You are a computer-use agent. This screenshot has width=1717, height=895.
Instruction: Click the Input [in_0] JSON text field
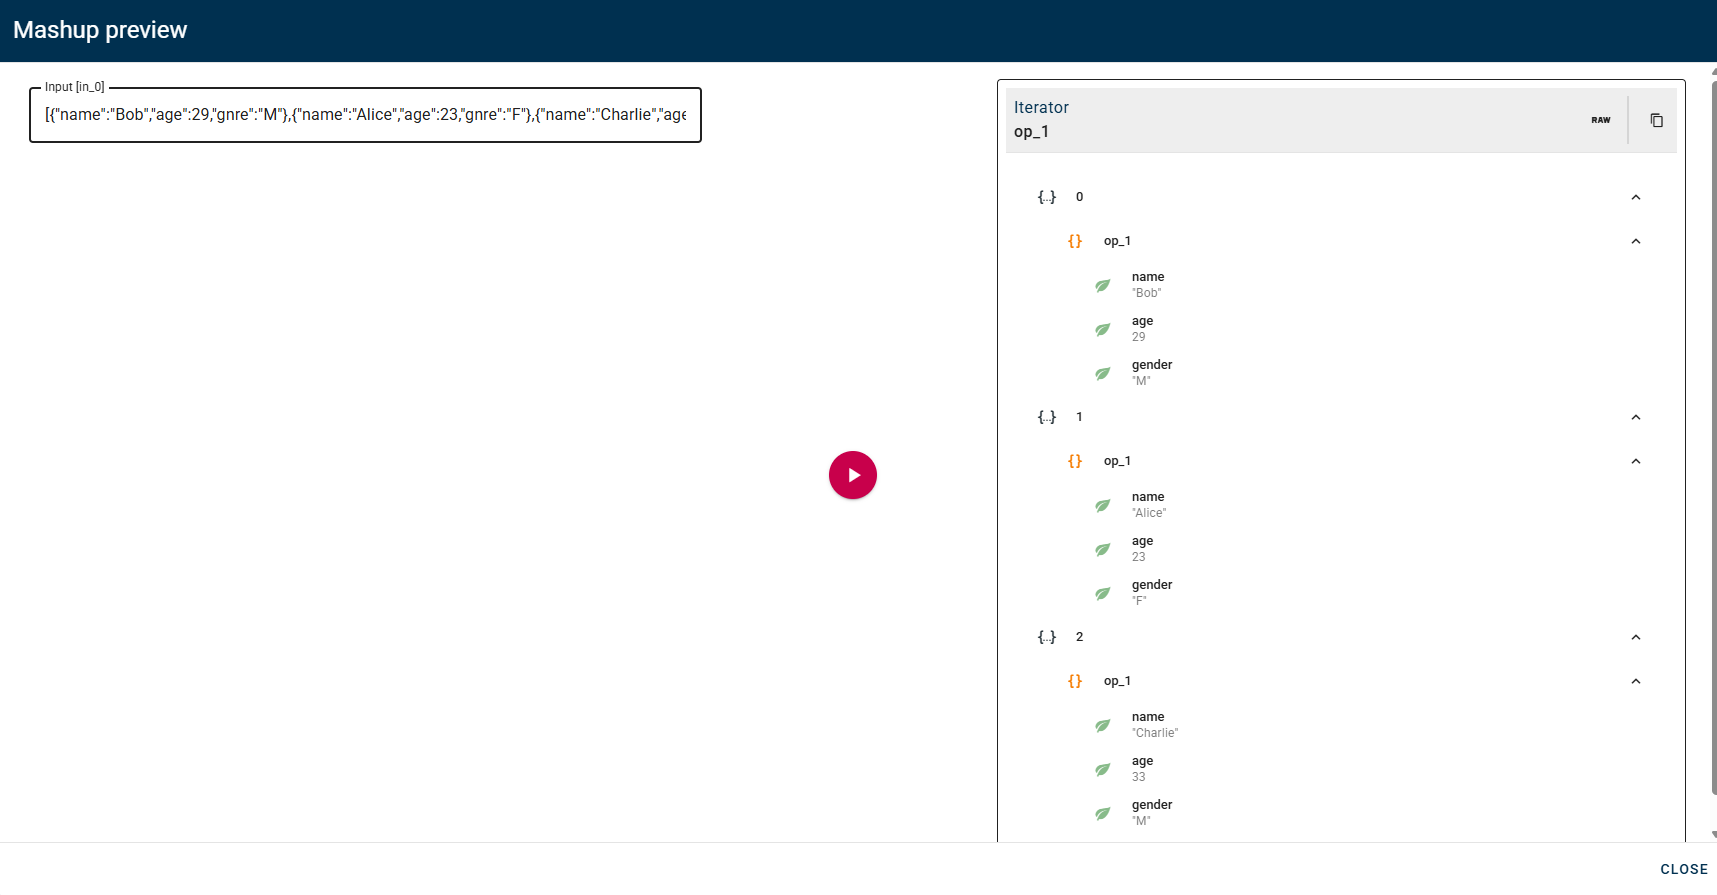point(365,115)
